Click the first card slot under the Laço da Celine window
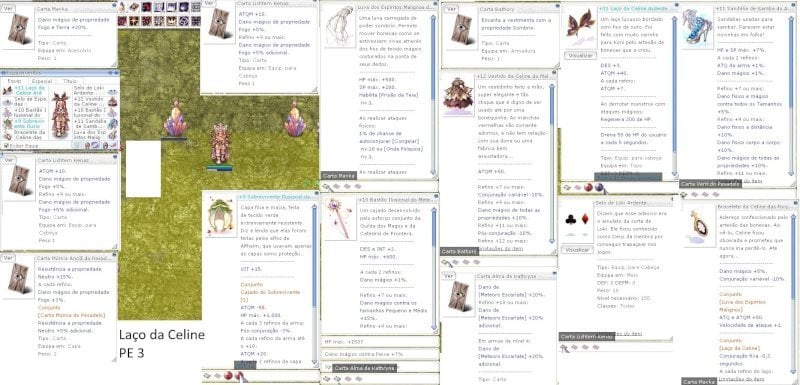Image resolution: width=800 pixels, height=385 pixels. point(567,188)
